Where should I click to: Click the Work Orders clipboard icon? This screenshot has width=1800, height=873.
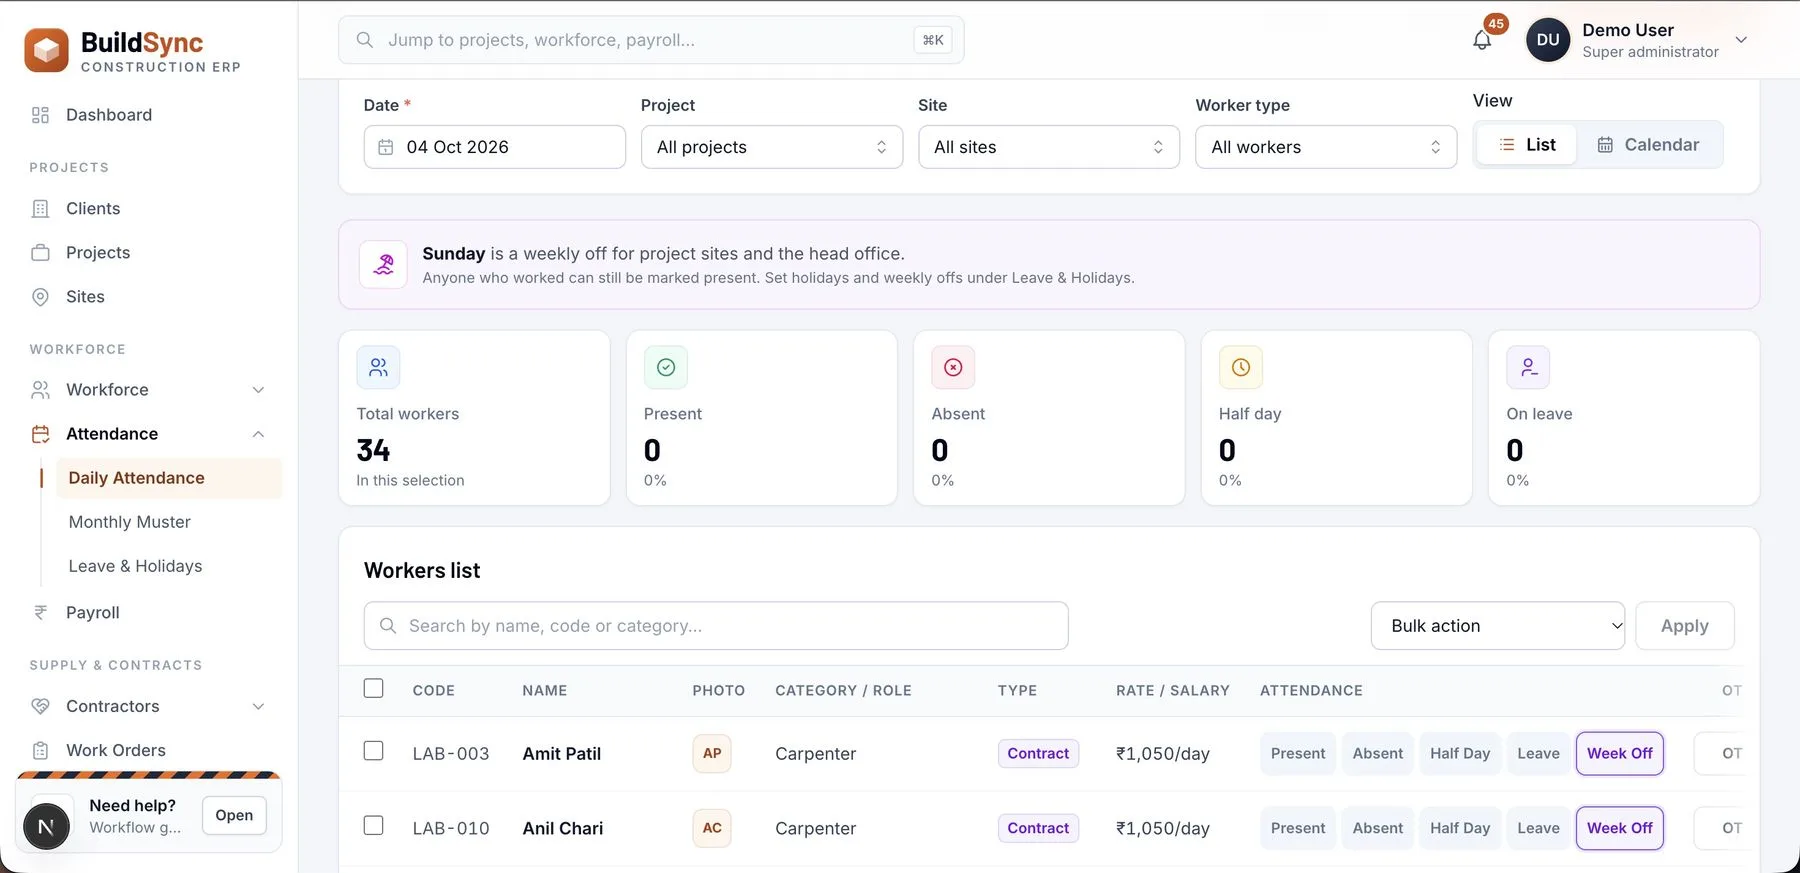pyautogui.click(x=40, y=750)
